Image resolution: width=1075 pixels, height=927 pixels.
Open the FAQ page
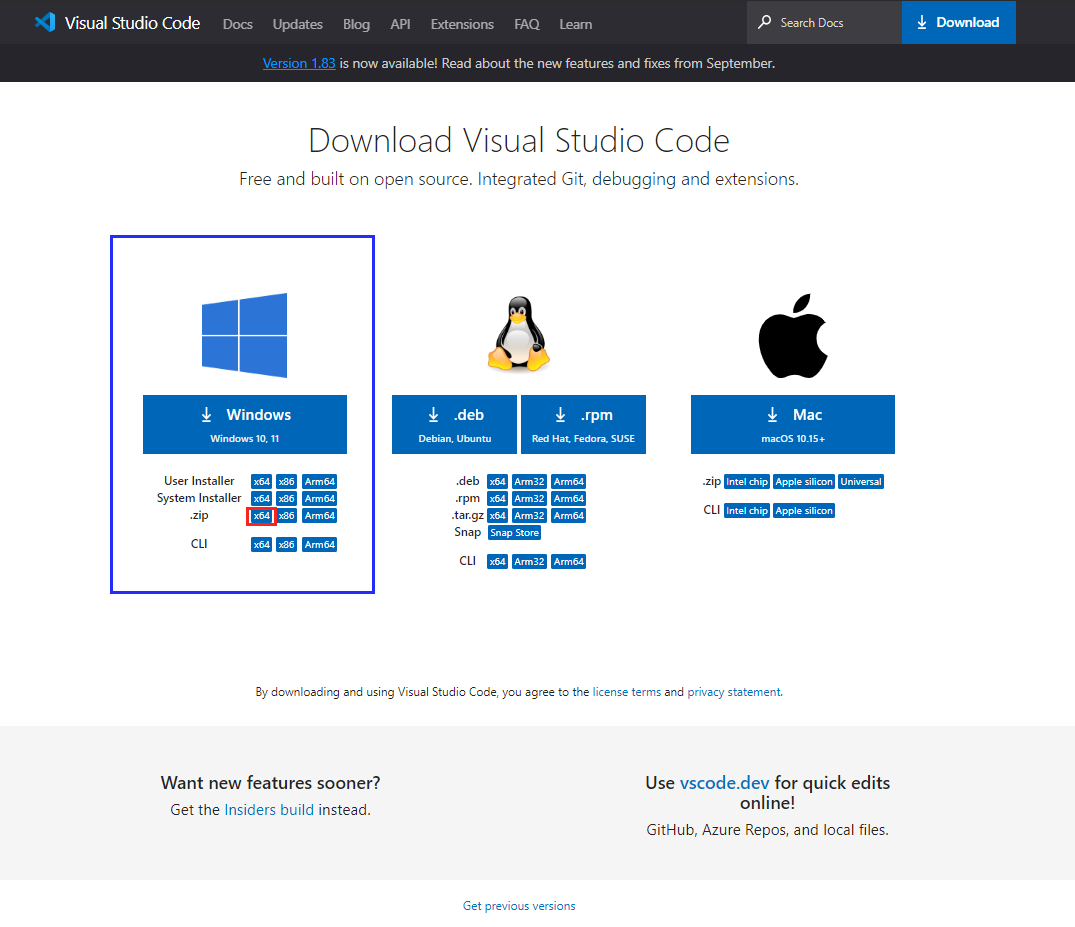527,24
